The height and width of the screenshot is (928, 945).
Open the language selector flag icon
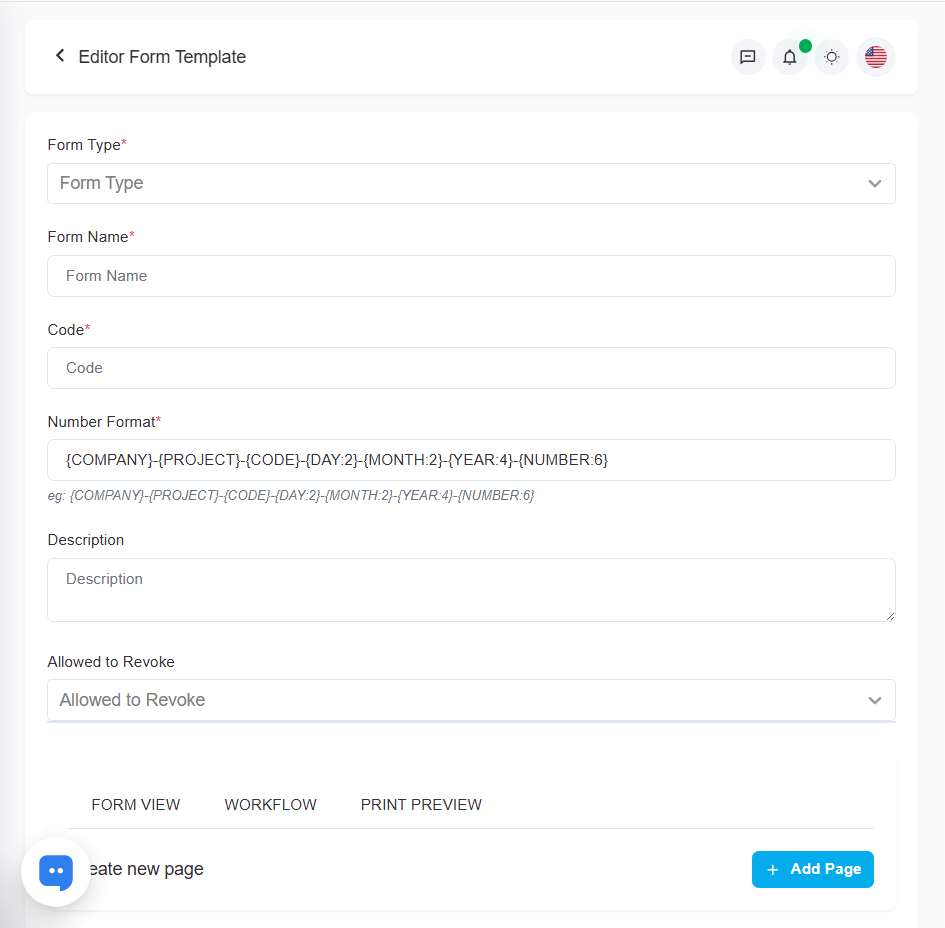tap(876, 57)
